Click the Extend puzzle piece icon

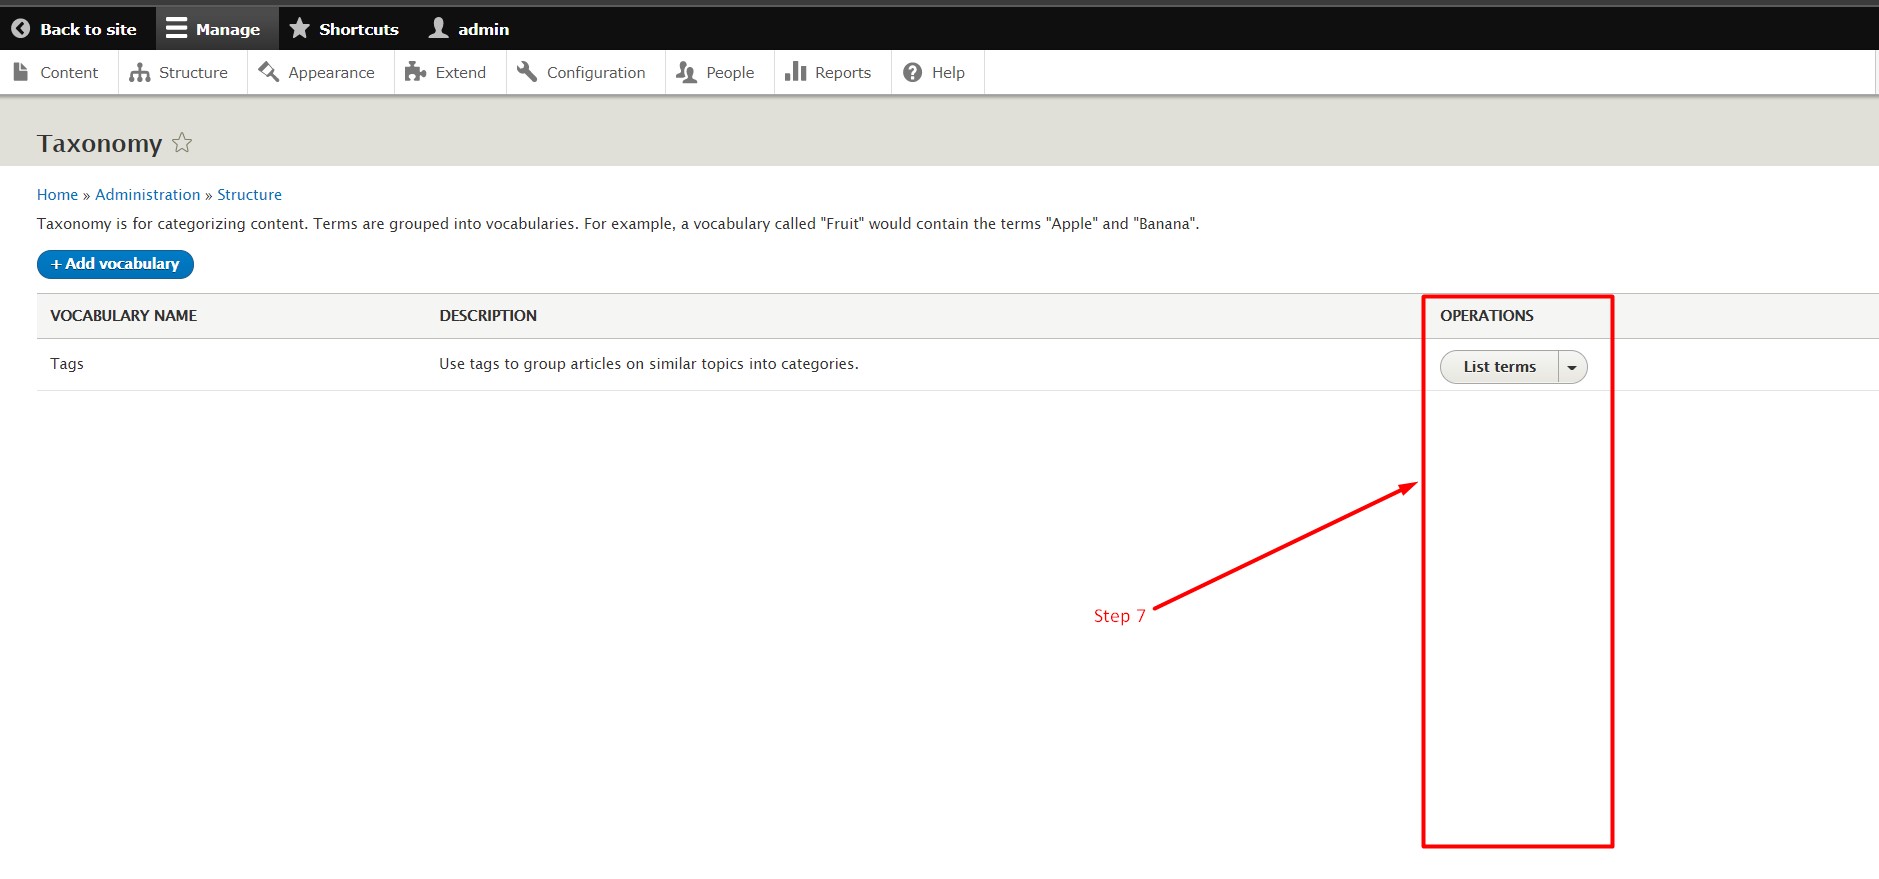(415, 72)
